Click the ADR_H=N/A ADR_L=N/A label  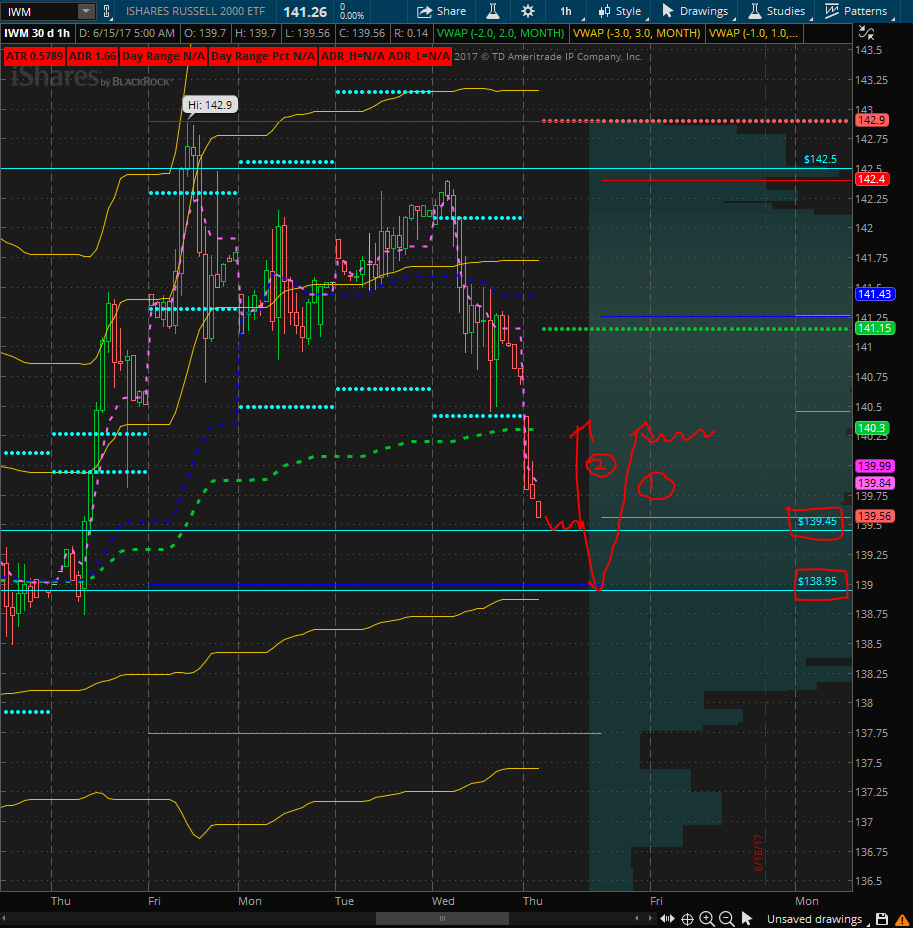[x=385, y=56]
